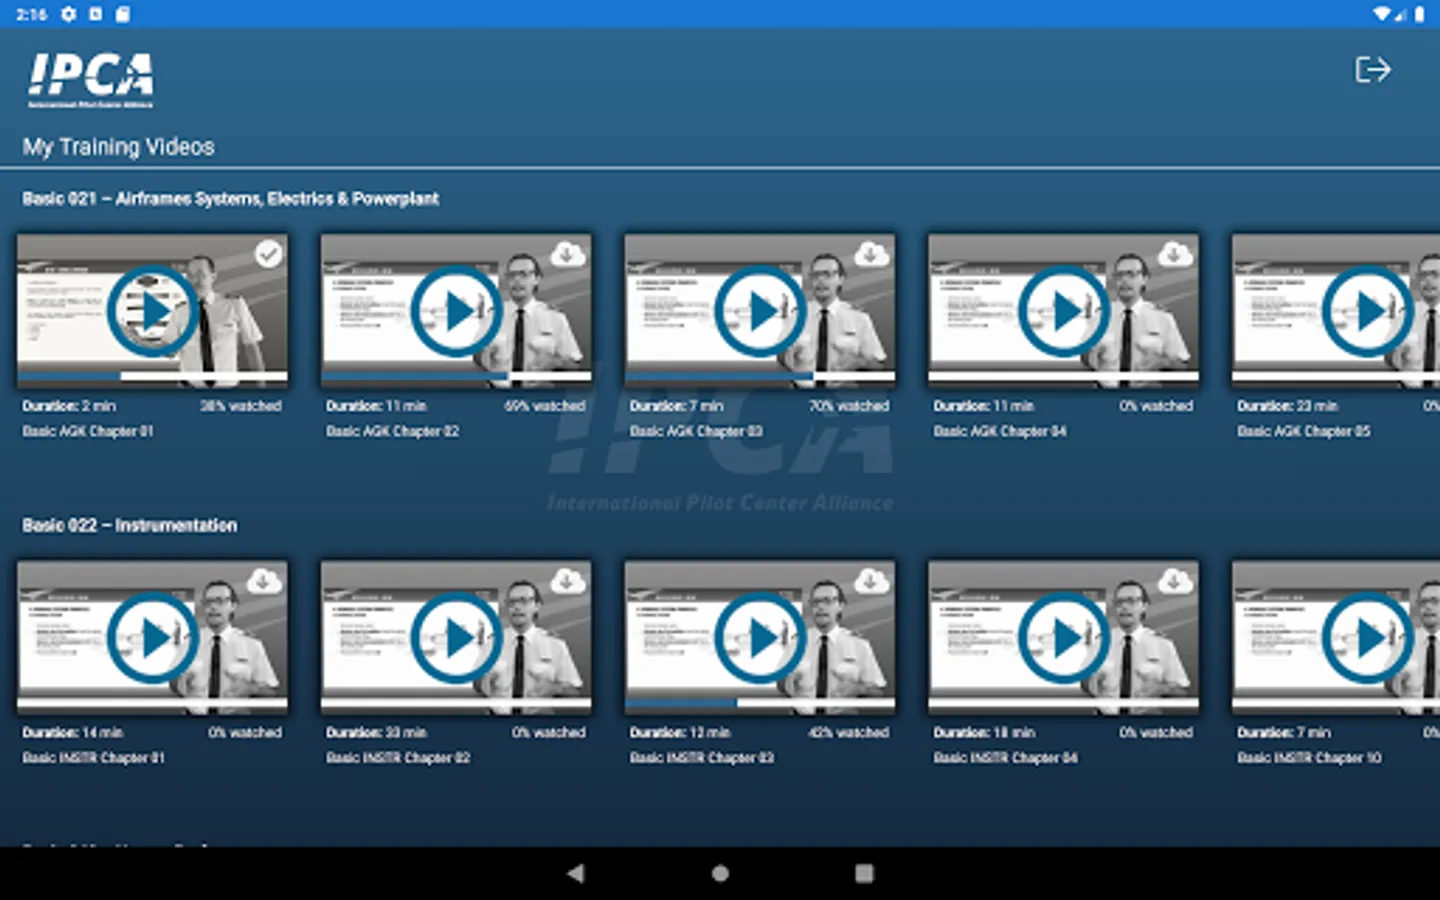Click AGK Chapter 03 progress bar
This screenshot has height=900, width=1440.
pyautogui.click(x=760, y=377)
